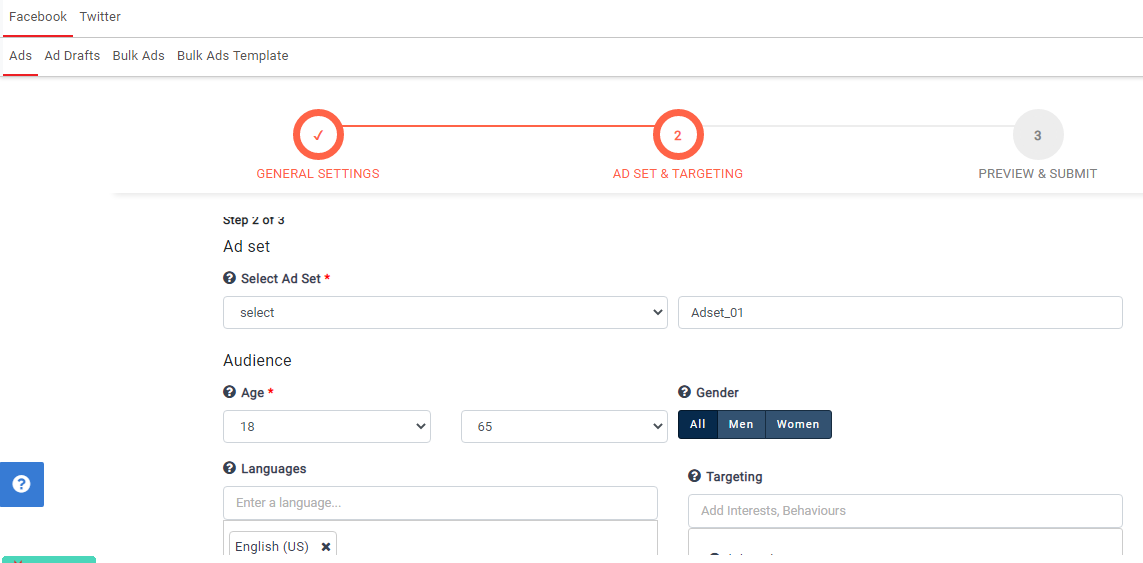Select All gender option
1143x563 pixels.
(x=697, y=425)
